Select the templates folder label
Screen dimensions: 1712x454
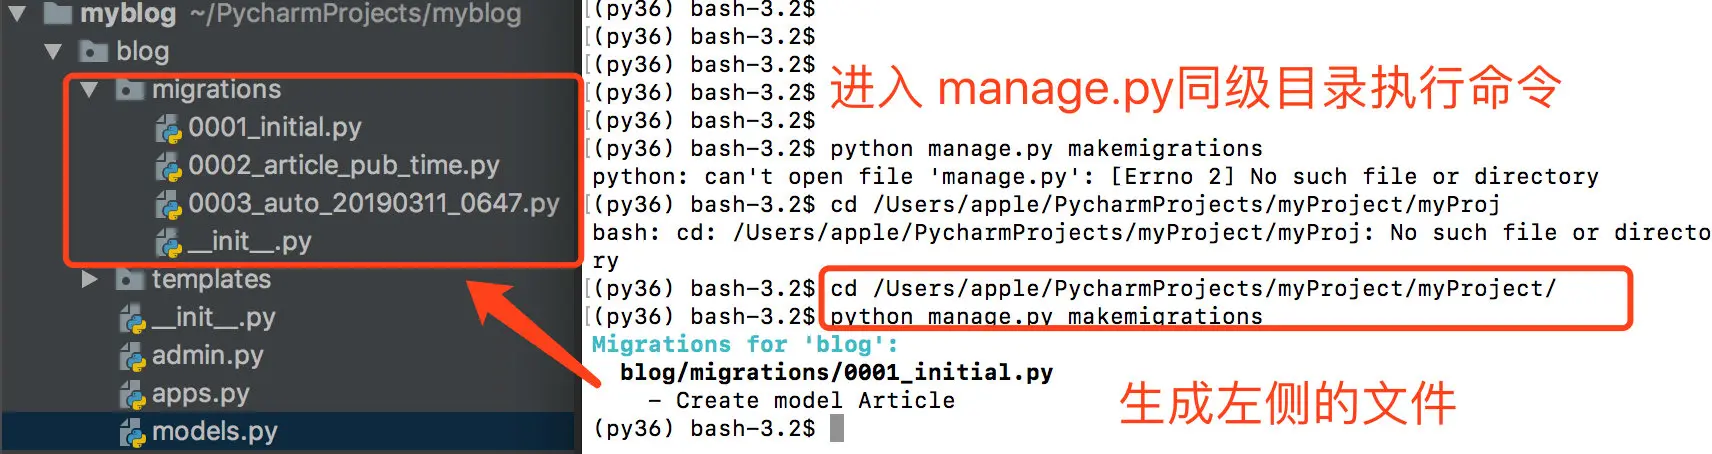(211, 279)
